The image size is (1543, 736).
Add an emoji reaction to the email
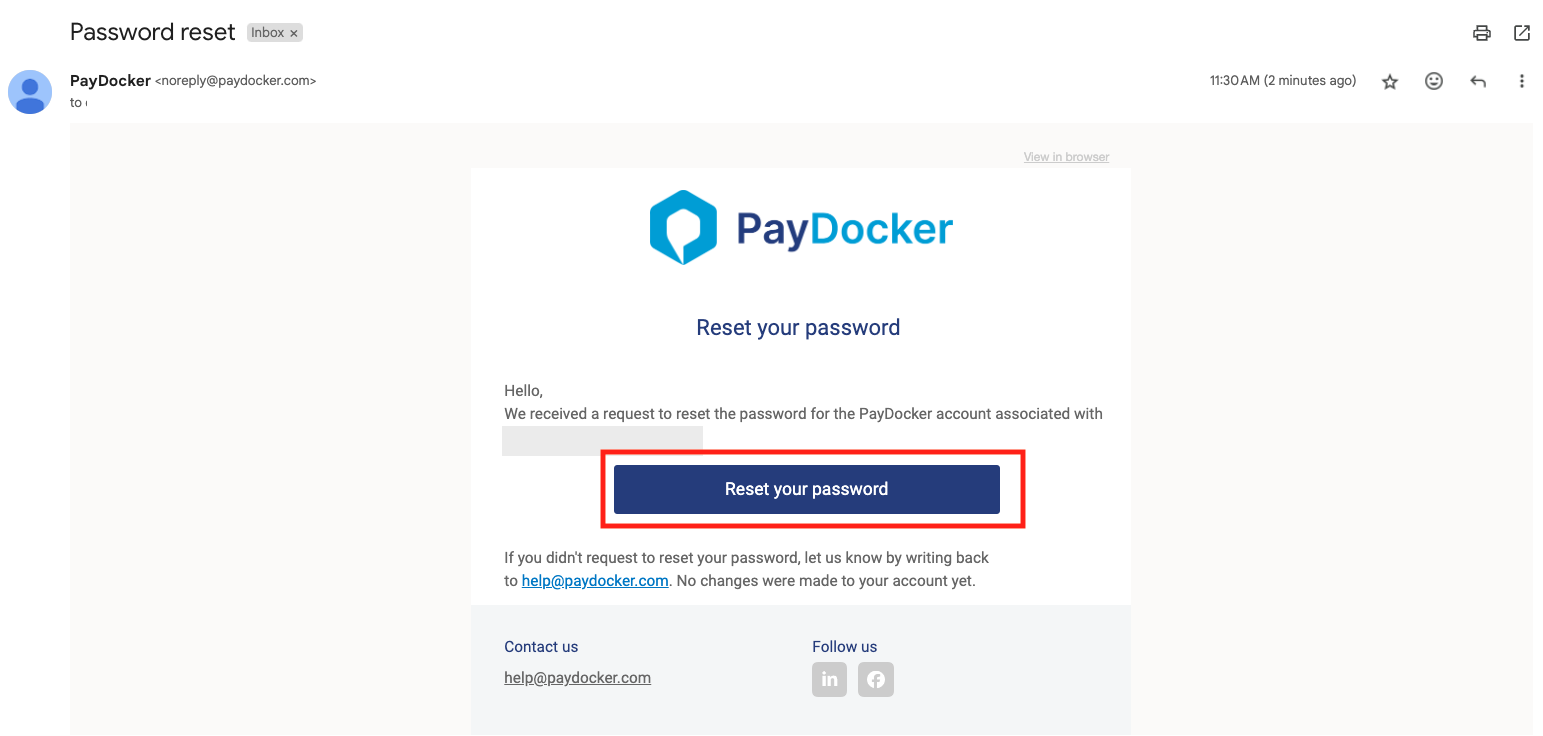pyautogui.click(x=1434, y=81)
